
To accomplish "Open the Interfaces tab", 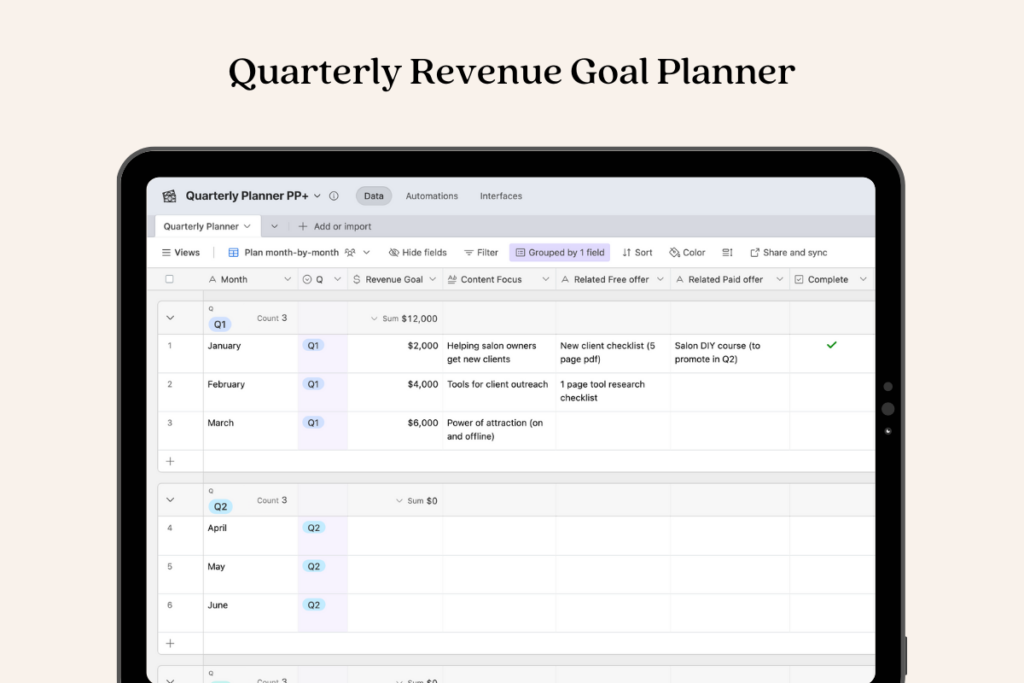I will pyautogui.click(x=500, y=196).
